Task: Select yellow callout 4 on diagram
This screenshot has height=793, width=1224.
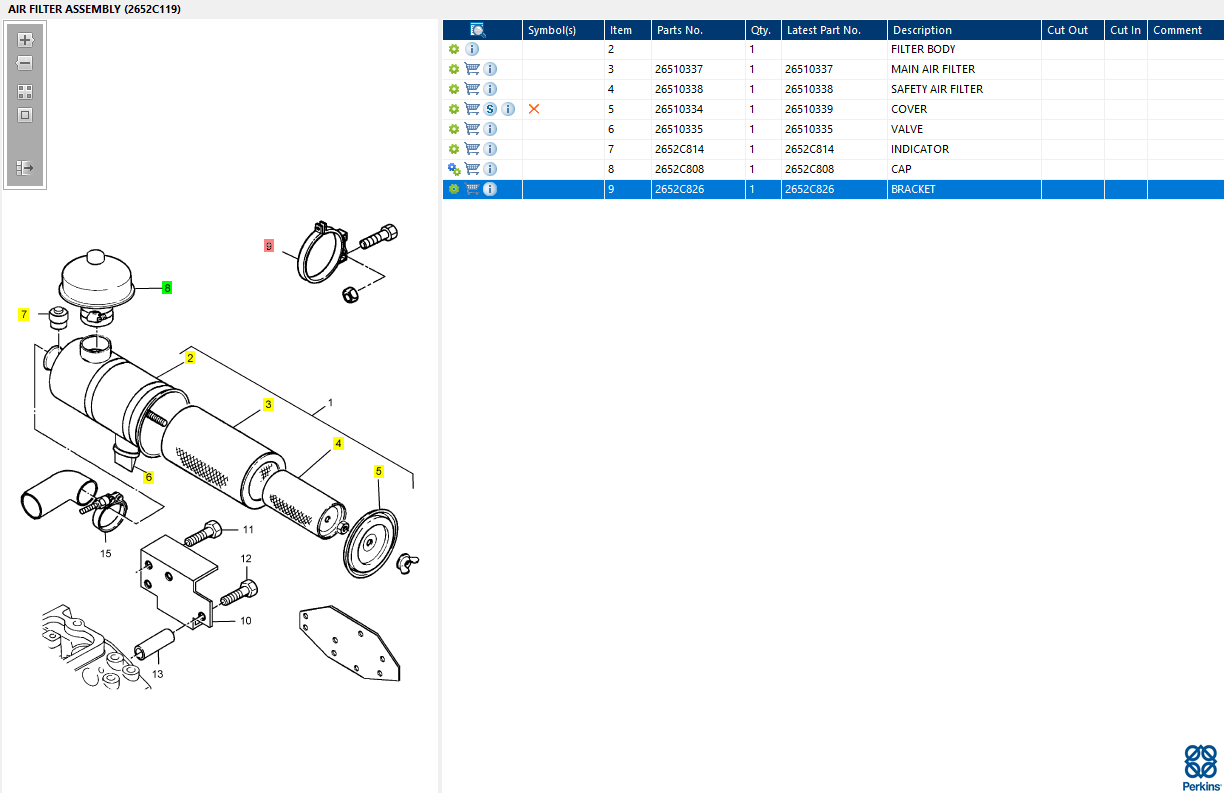Action: click(x=338, y=443)
